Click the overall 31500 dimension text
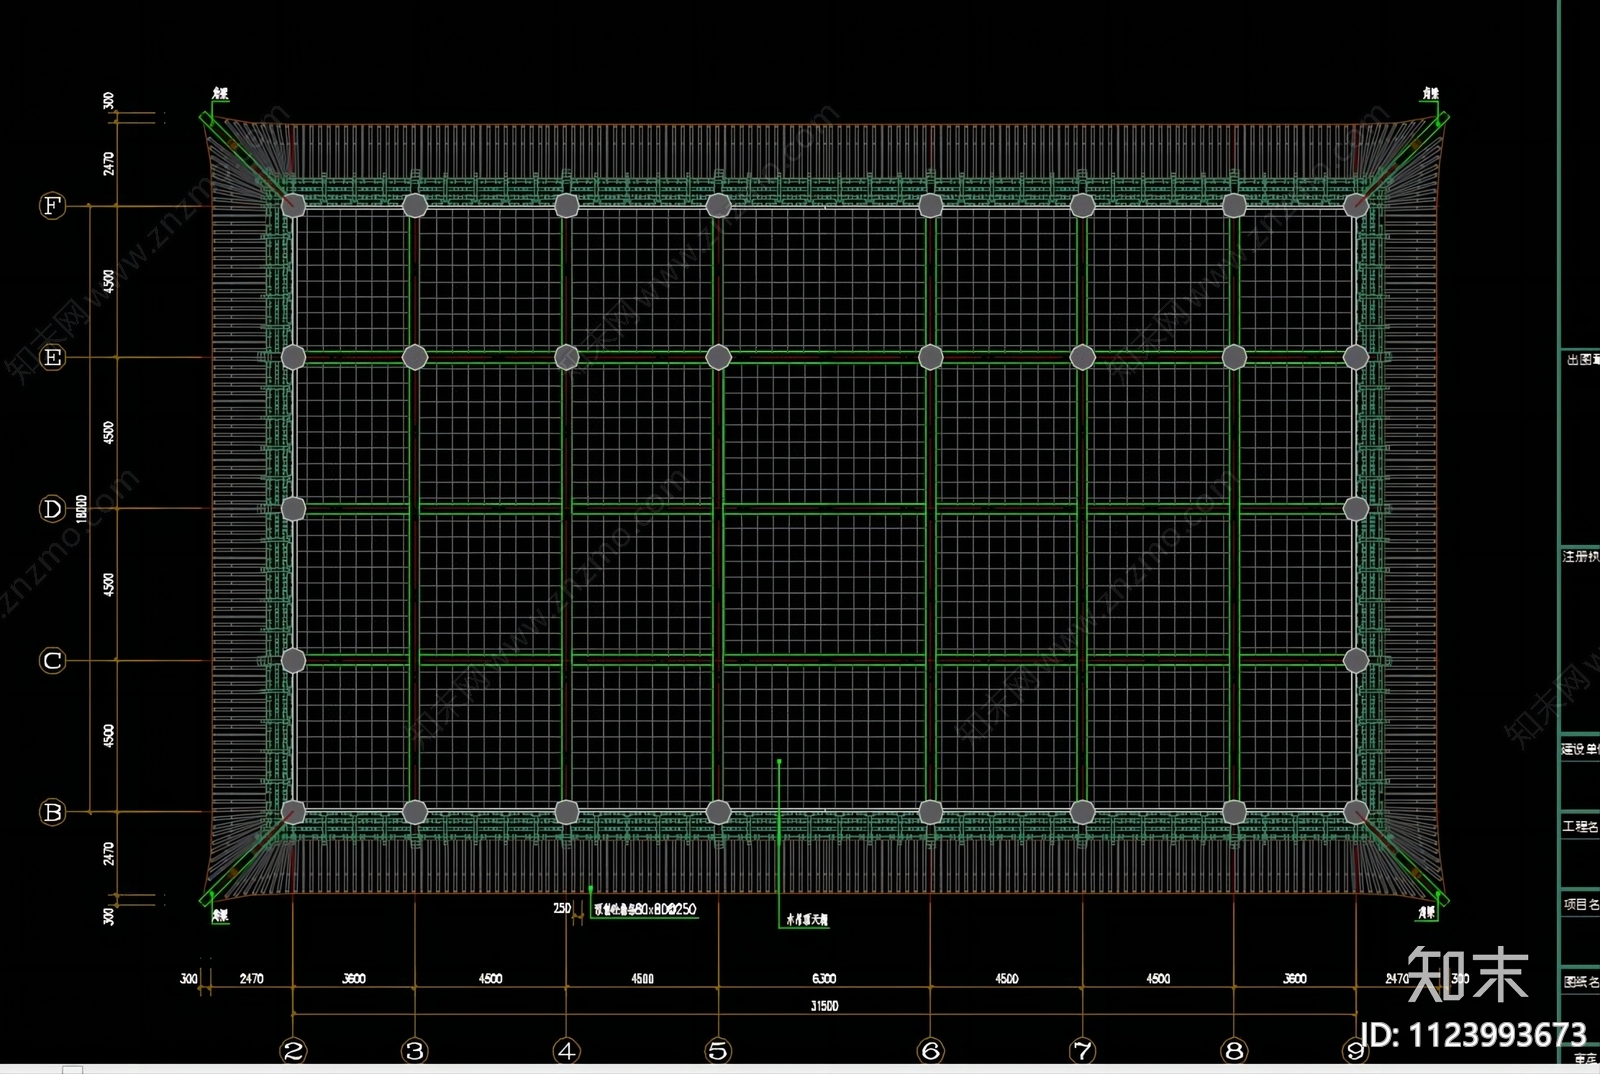The width and height of the screenshot is (1600, 1074). pos(824,1006)
